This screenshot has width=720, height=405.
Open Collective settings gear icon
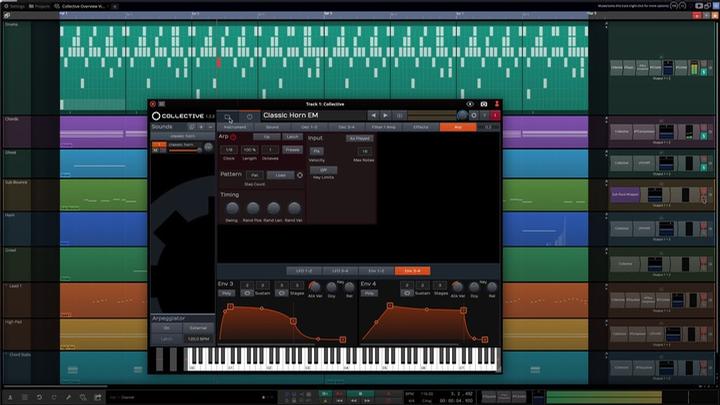click(x=474, y=116)
